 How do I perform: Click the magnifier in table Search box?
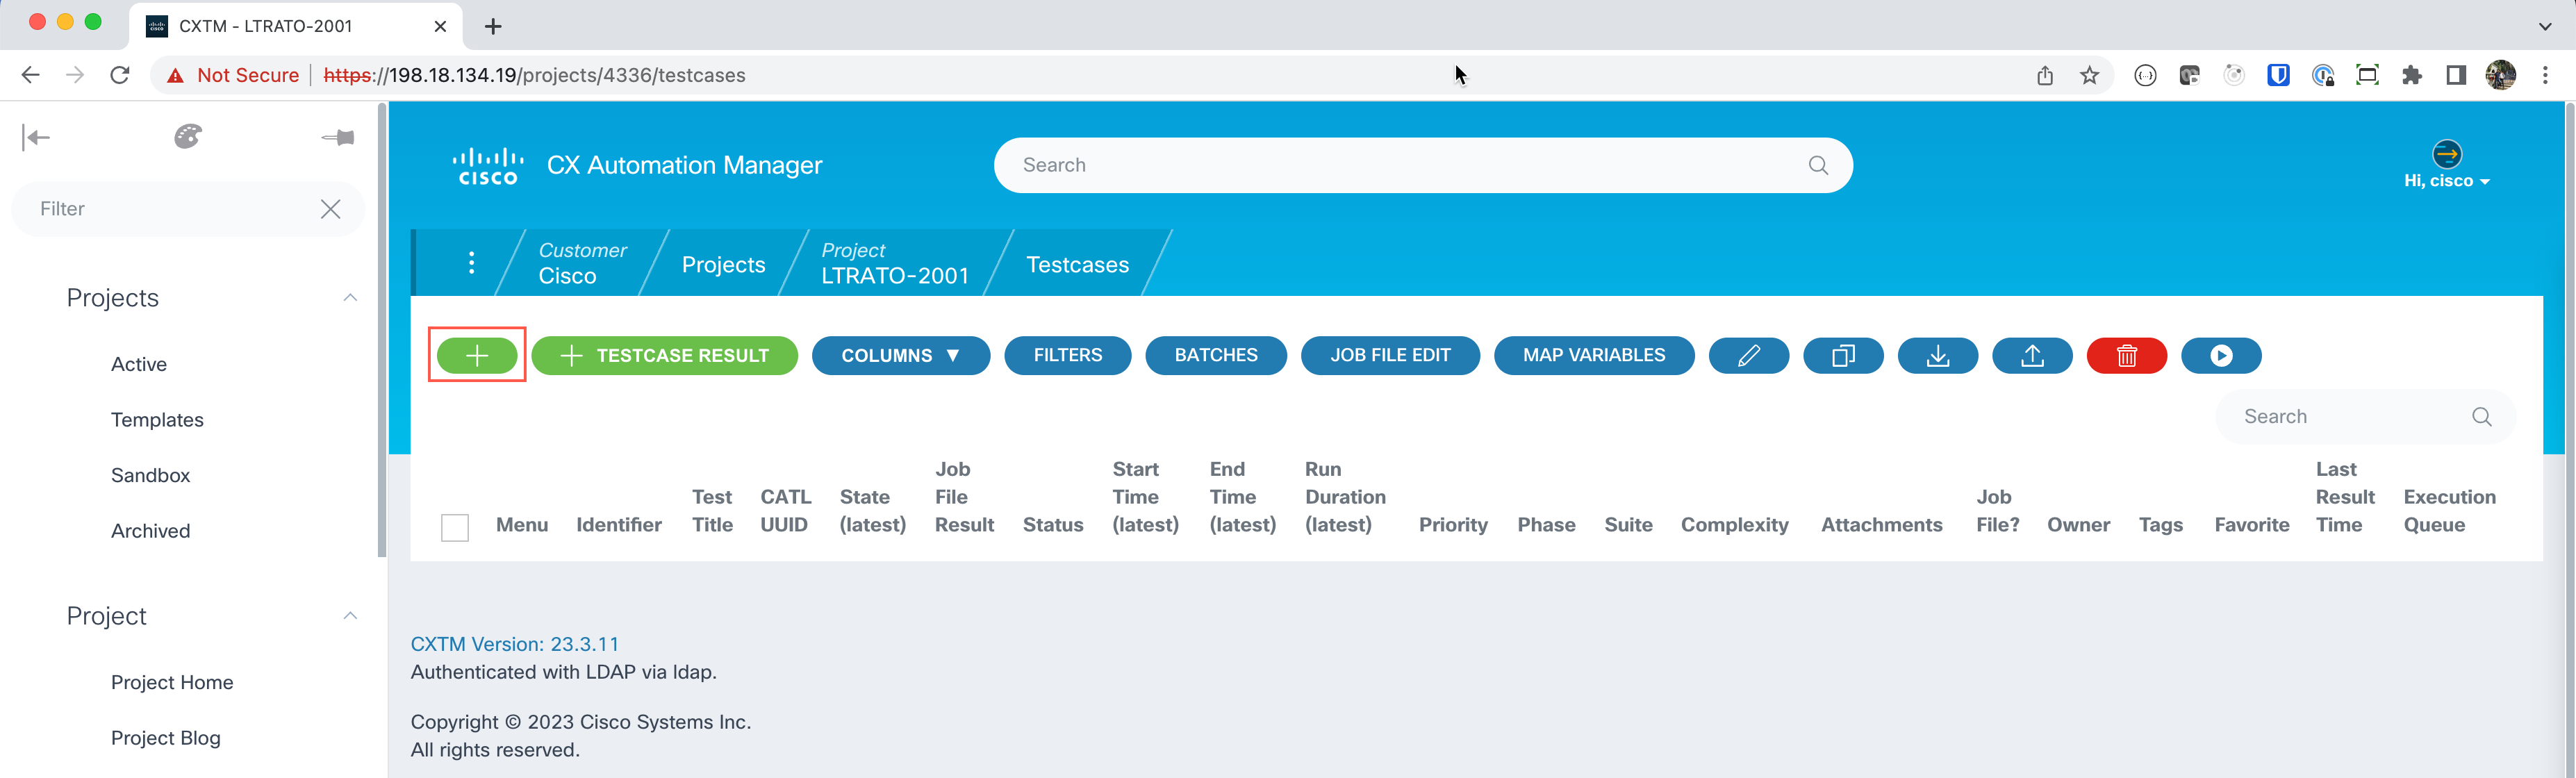pos(2481,417)
